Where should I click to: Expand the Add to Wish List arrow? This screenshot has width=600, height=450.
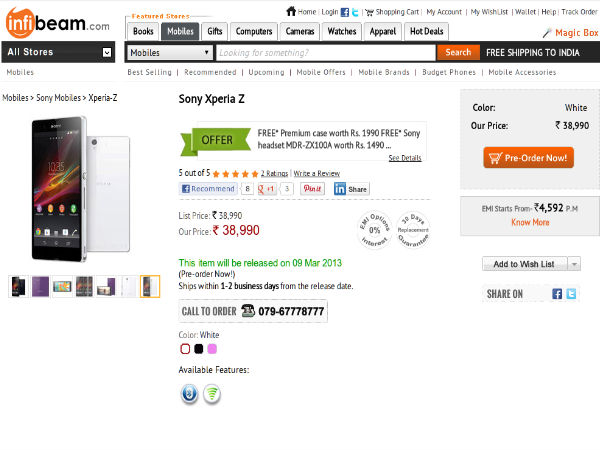pyautogui.click(x=574, y=264)
